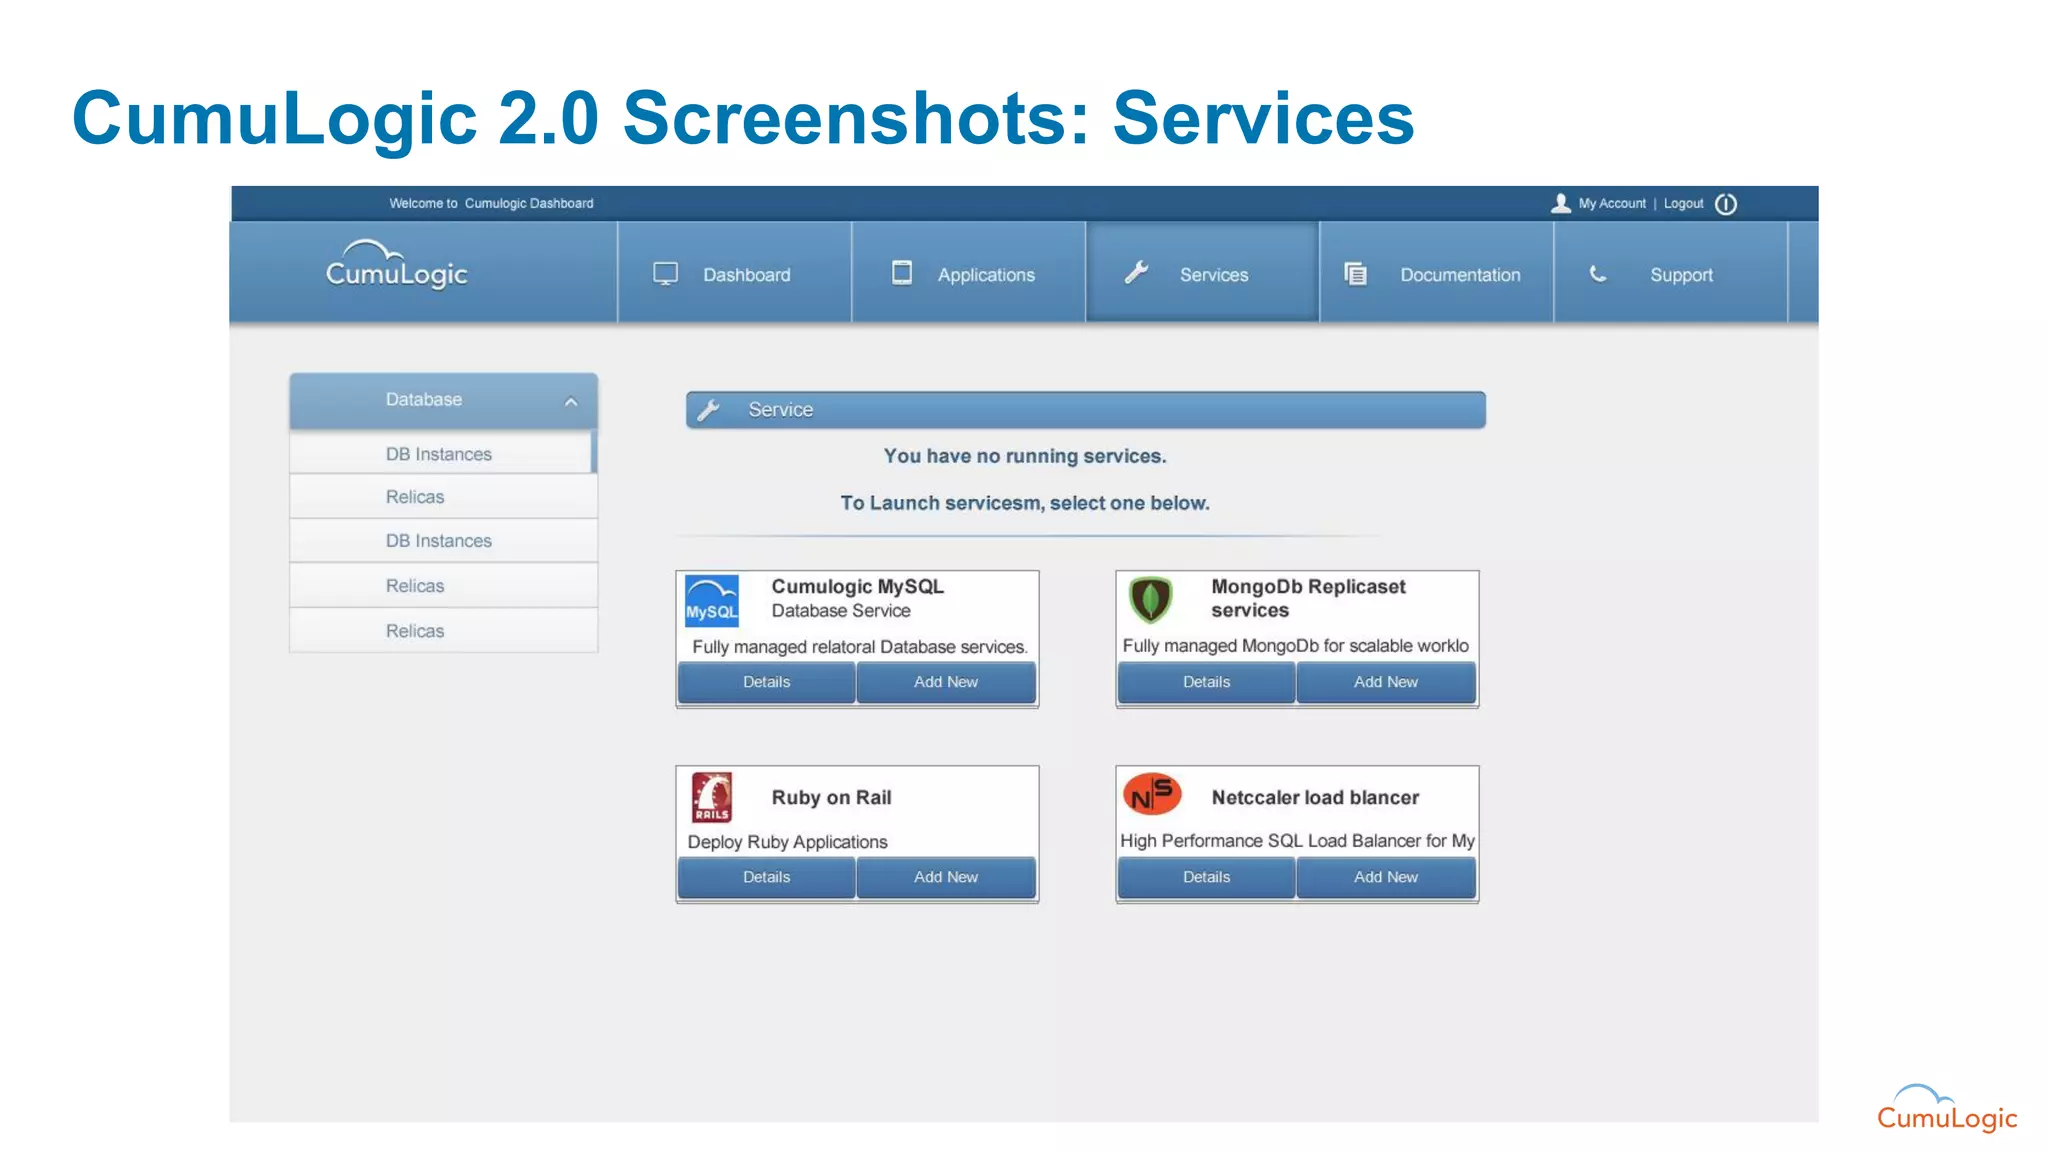Image resolution: width=2048 pixels, height=1152 pixels.
Task: Select the second DB Instances sidebar item
Action: 443,541
